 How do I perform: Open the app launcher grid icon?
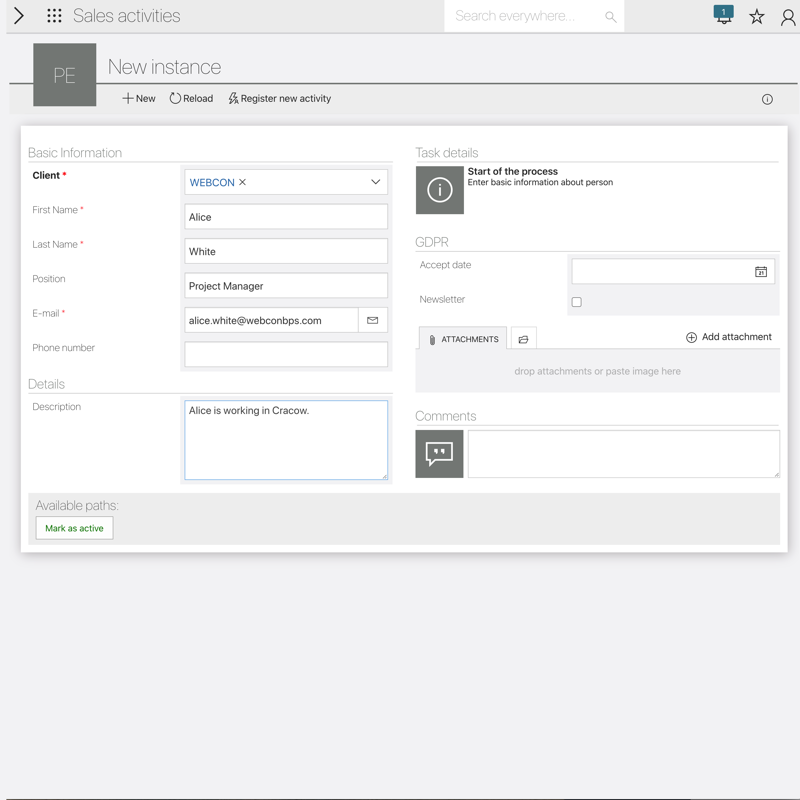click(54, 16)
